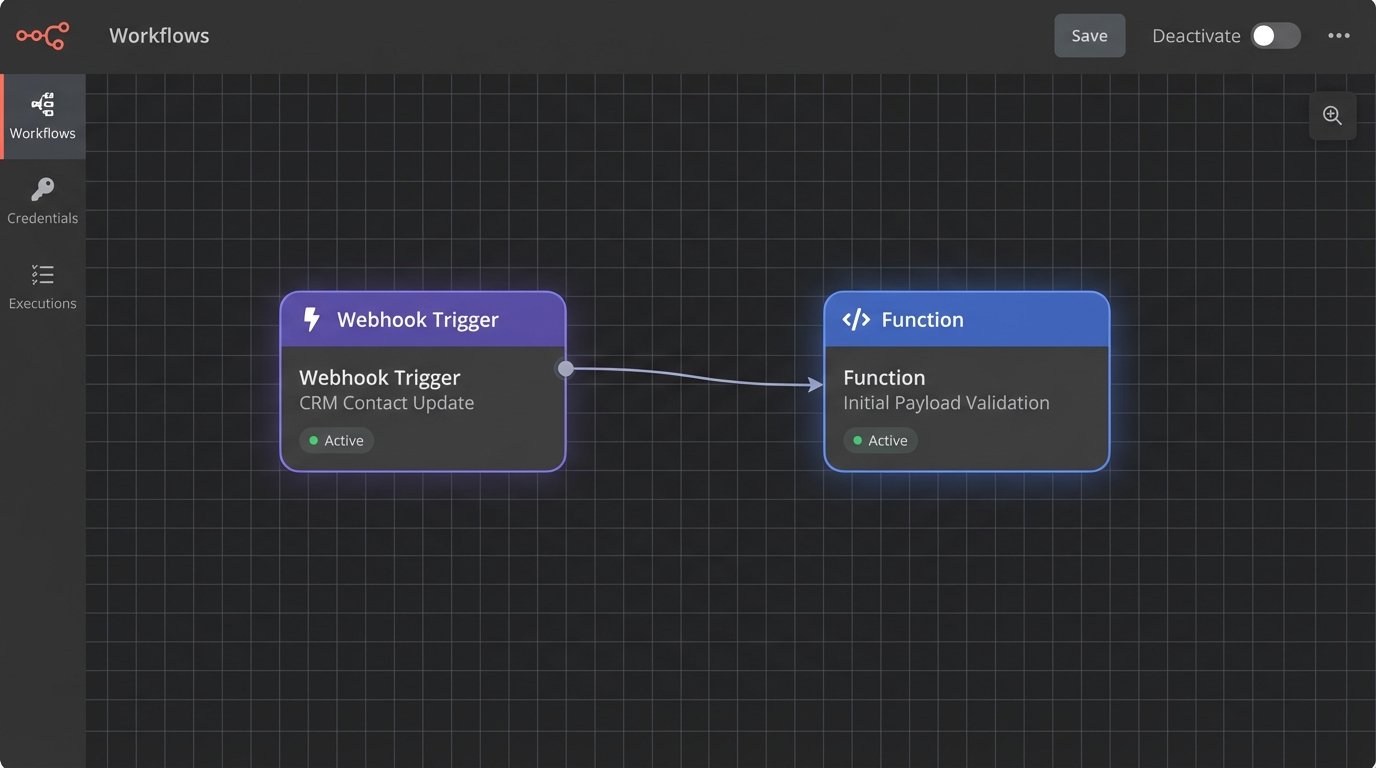This screenshot has width=1376, height=768.
Task: Click the Deactivate label text
Action: [1196, 35]
